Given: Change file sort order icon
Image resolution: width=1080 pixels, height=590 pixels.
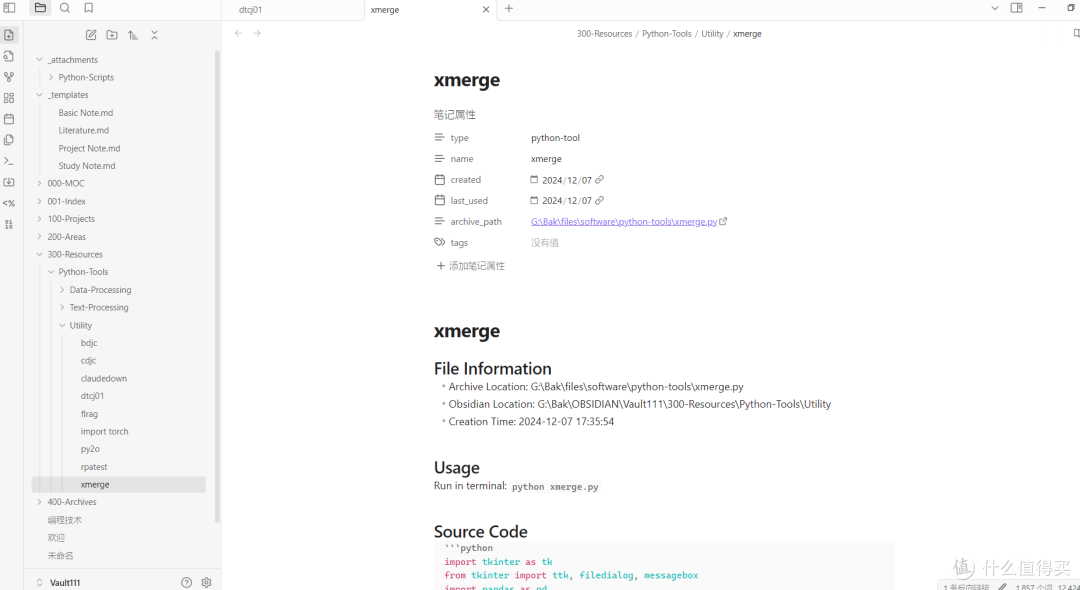Looking at the screenshot, I should (133, 35).
